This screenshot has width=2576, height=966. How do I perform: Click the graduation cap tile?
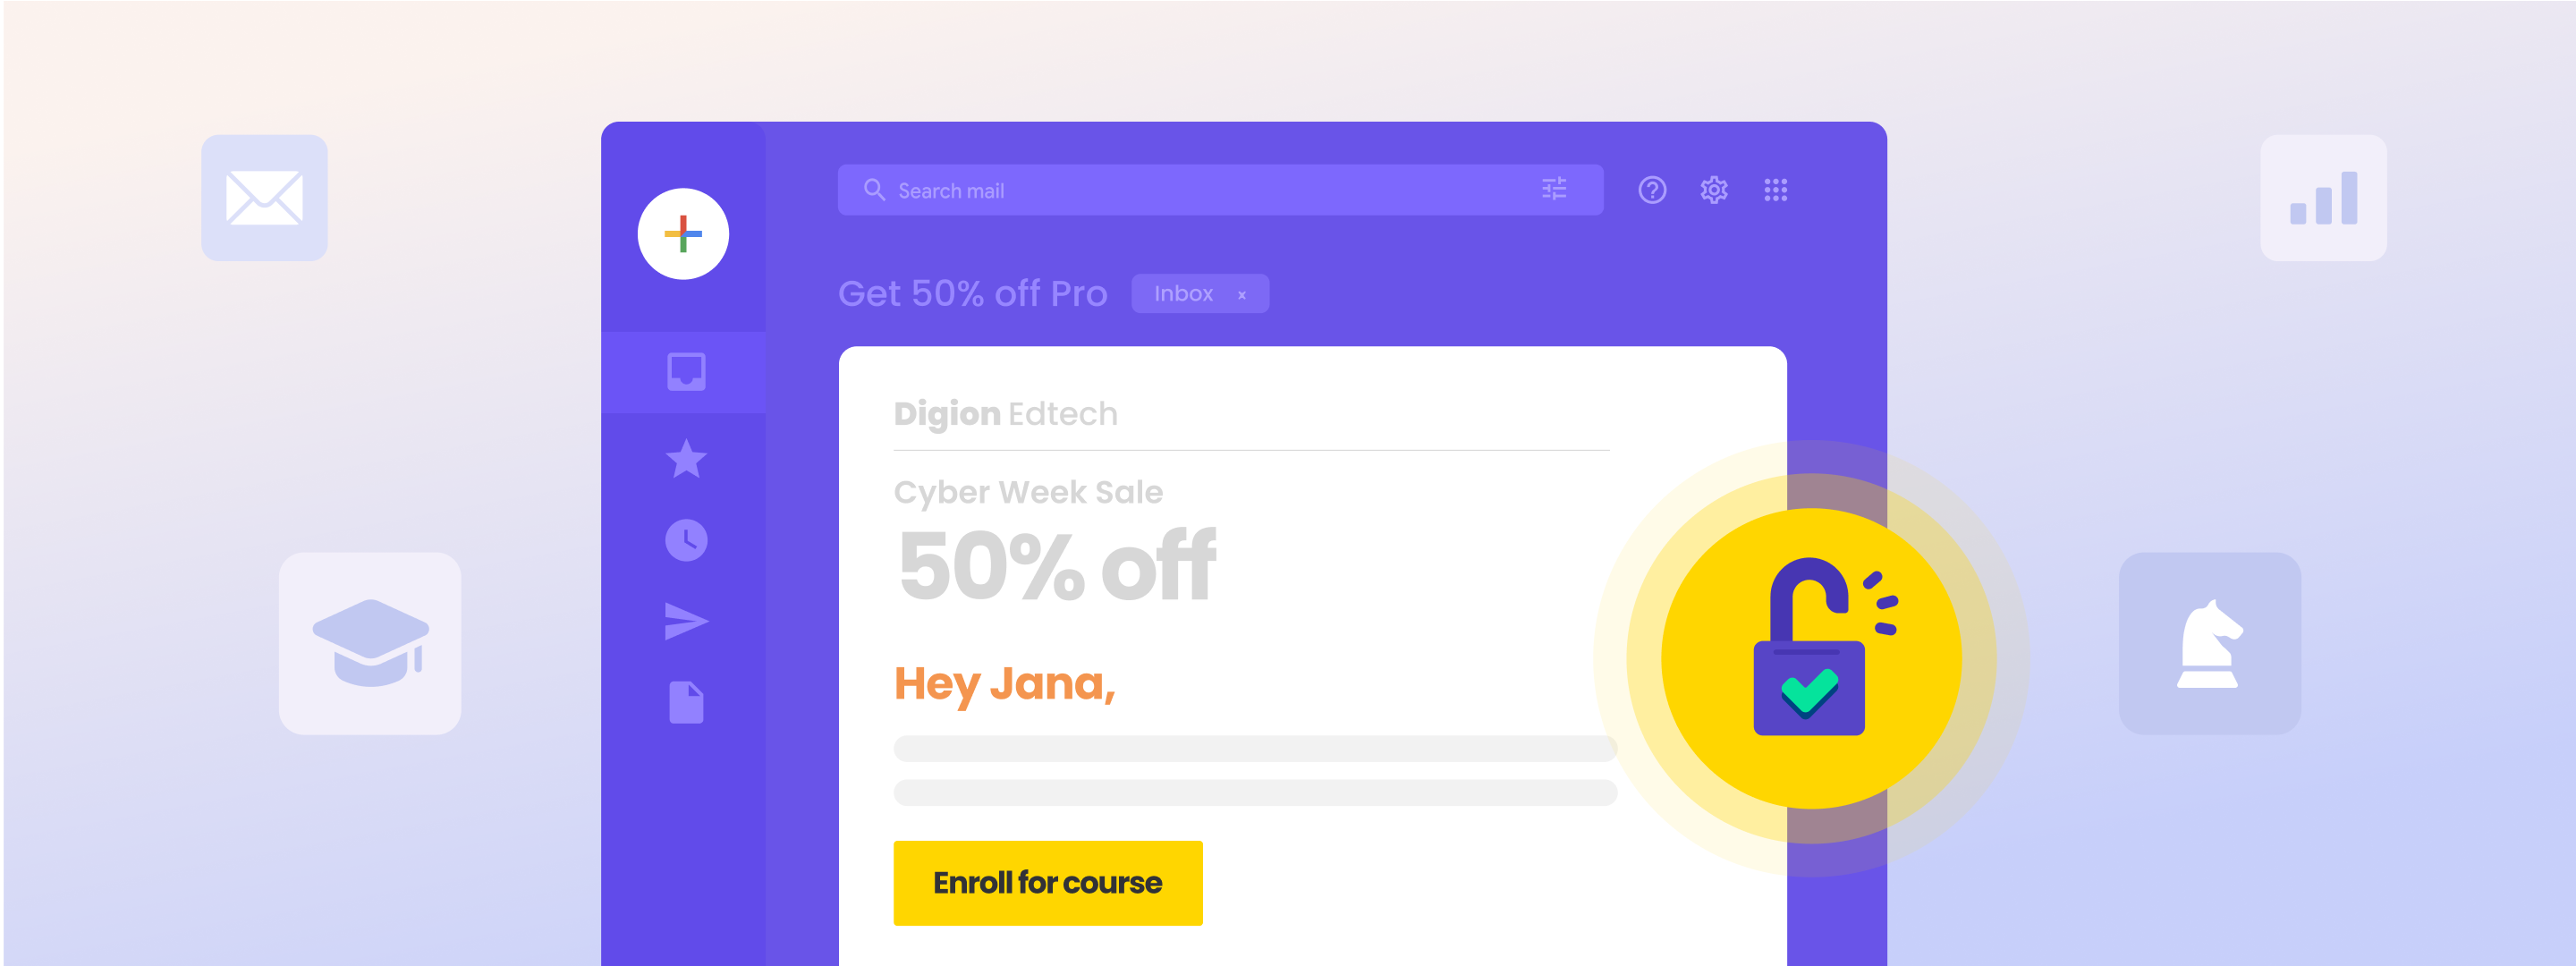tap(370, 643)
